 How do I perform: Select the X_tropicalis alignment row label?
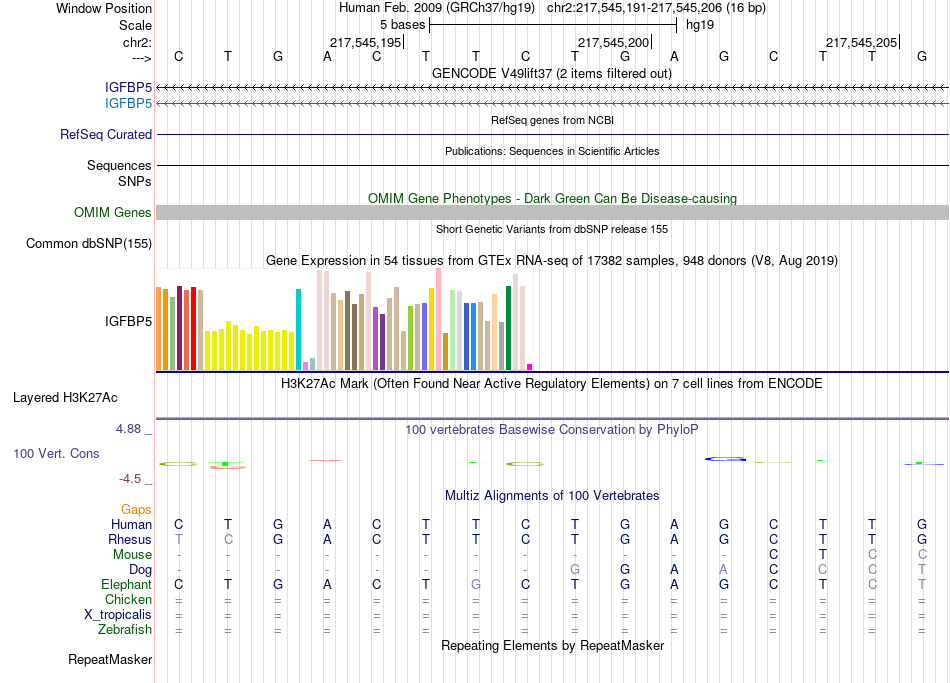point(118,615)
